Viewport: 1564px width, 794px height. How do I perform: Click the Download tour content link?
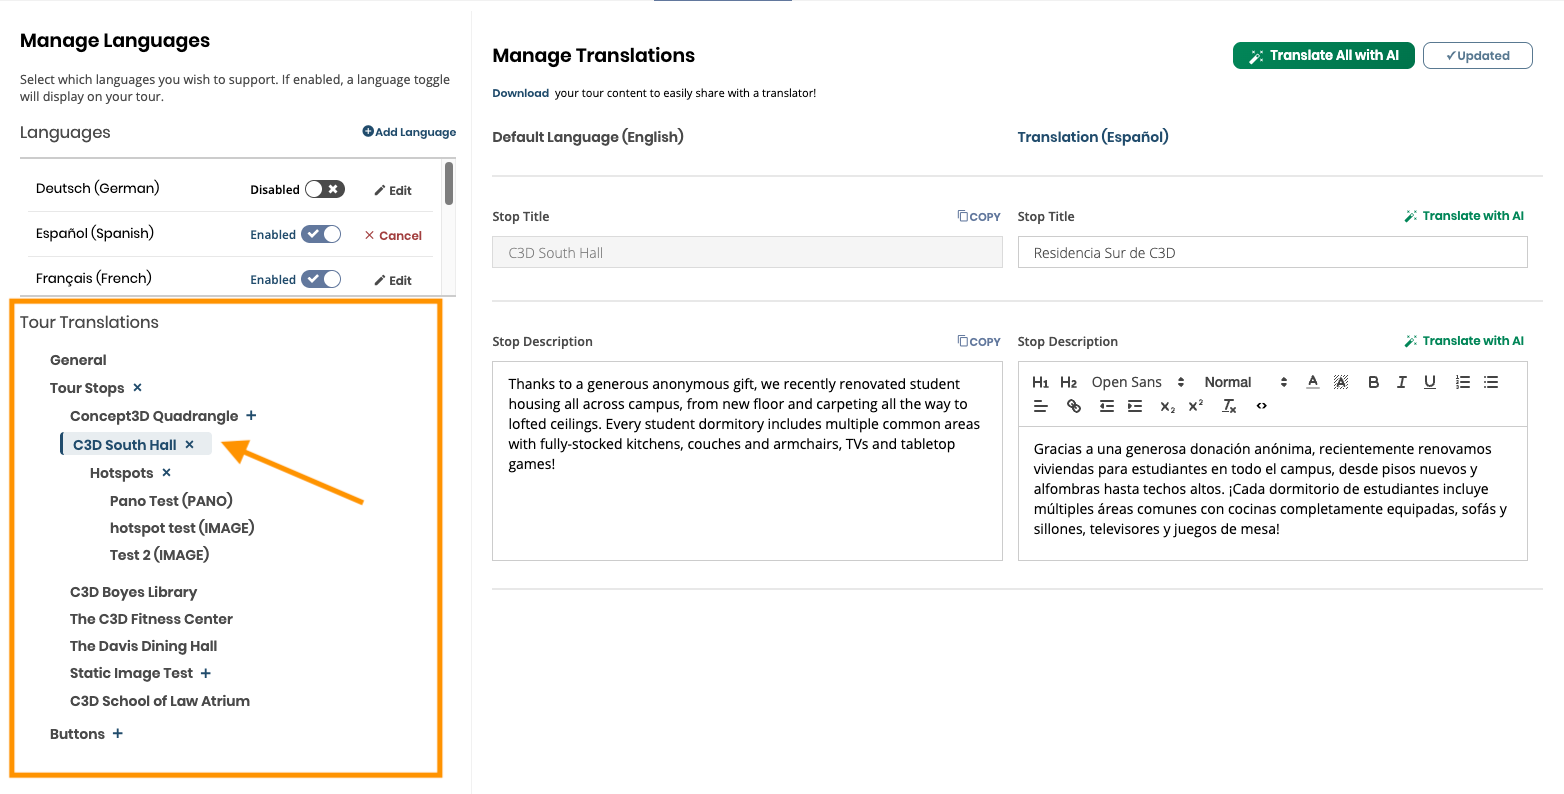coord(520,93)
